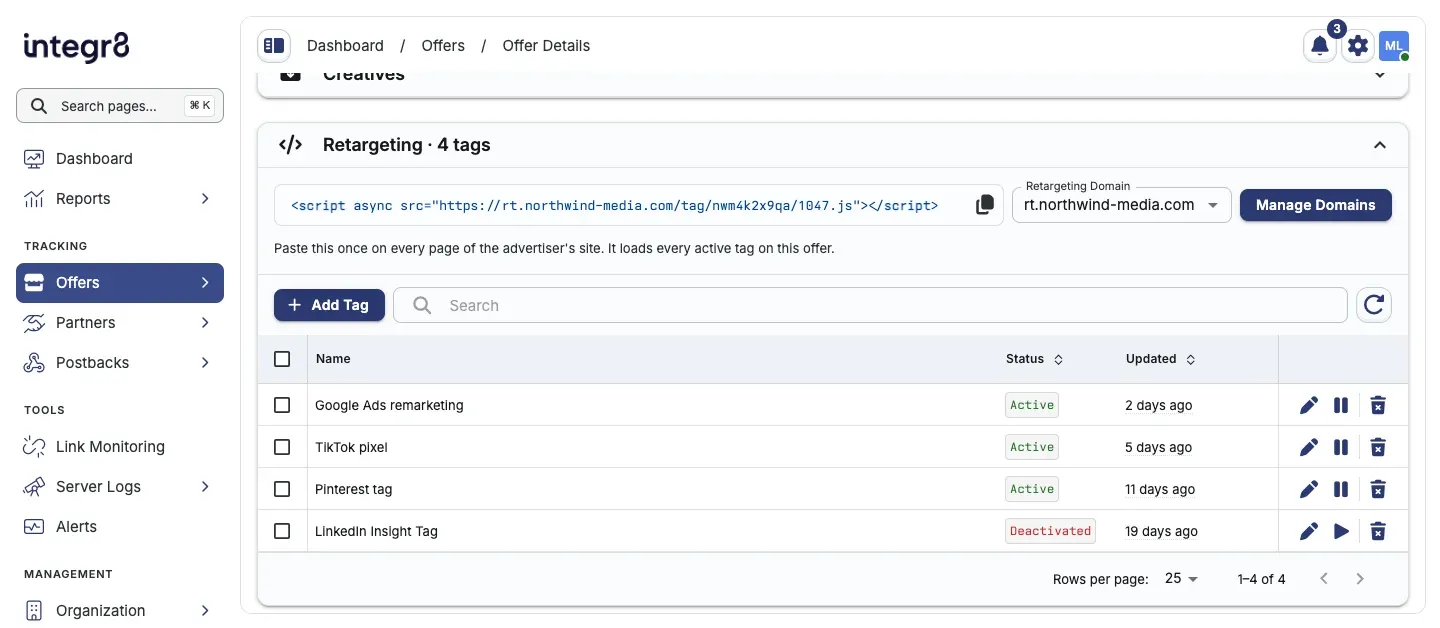Expand the Creatives section chevron
This screenshot has height=628, width=1440.
(1380, 74)
